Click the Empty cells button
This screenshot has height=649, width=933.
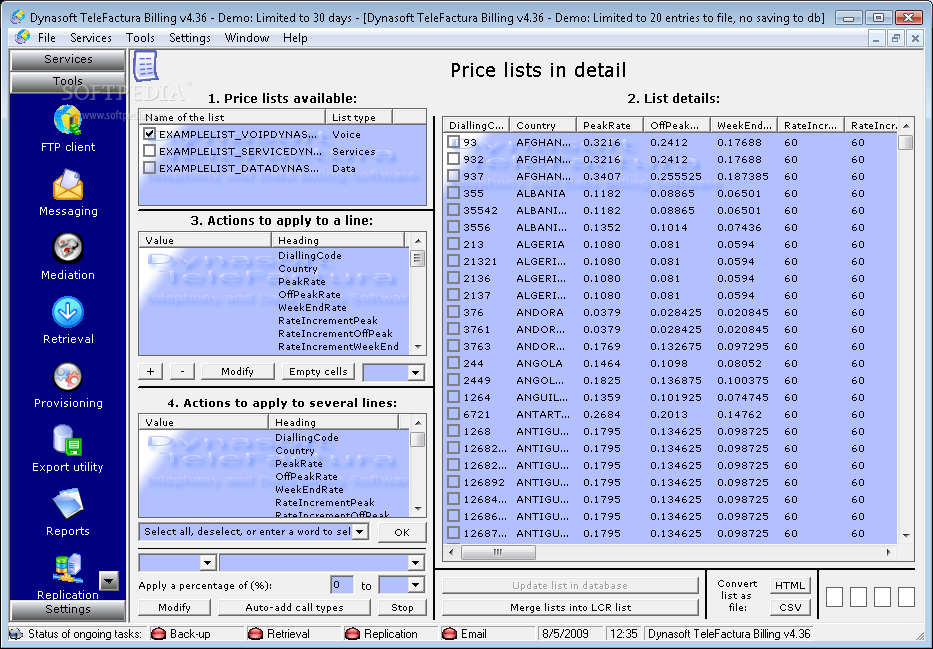click(x=318, y=371)
